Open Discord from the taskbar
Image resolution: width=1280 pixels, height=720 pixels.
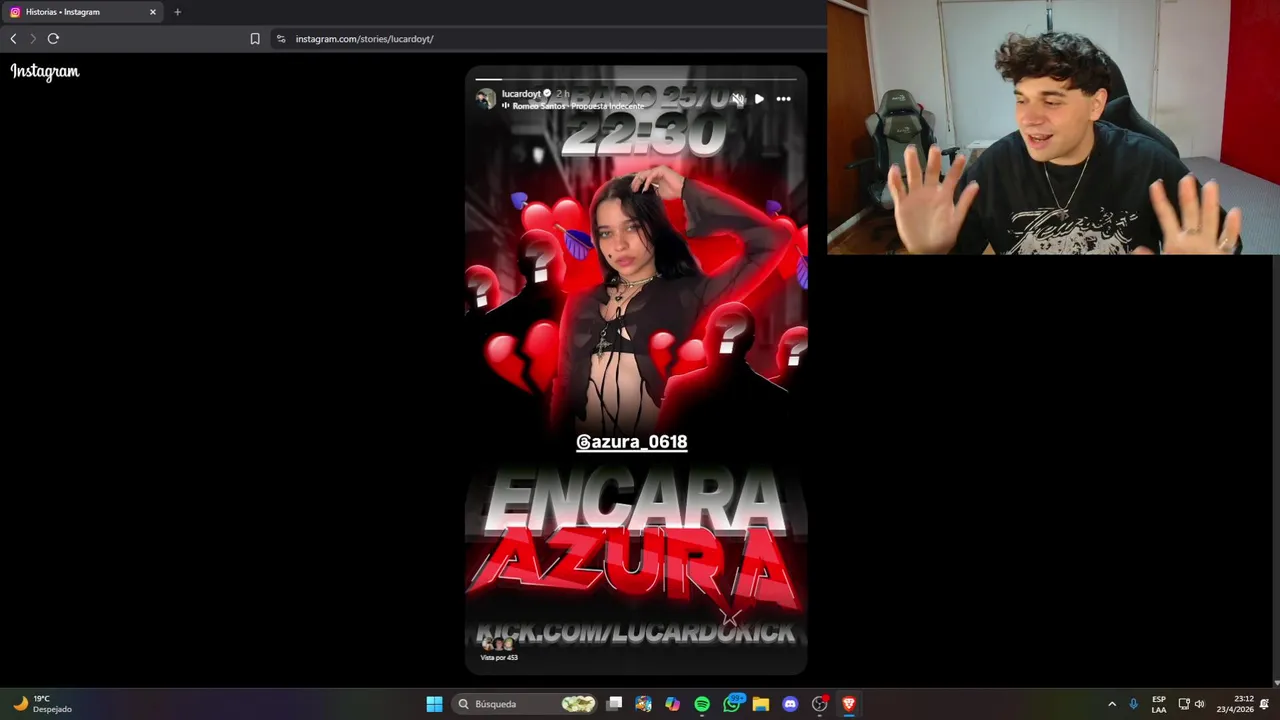(790, 704)
